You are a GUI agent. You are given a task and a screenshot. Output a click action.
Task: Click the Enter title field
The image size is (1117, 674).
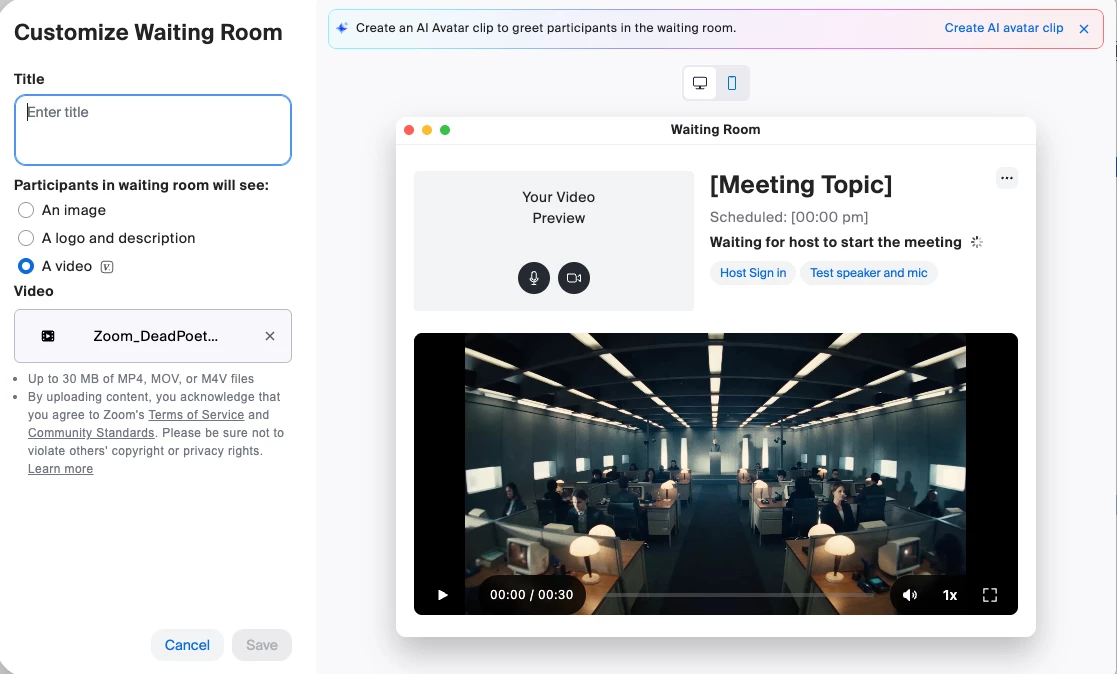pyautogui.click(x=152, y=130)
